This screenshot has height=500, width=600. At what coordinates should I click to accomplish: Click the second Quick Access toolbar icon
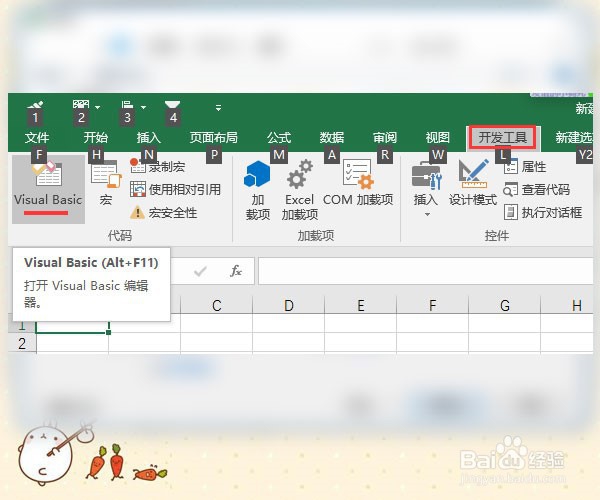81,105
